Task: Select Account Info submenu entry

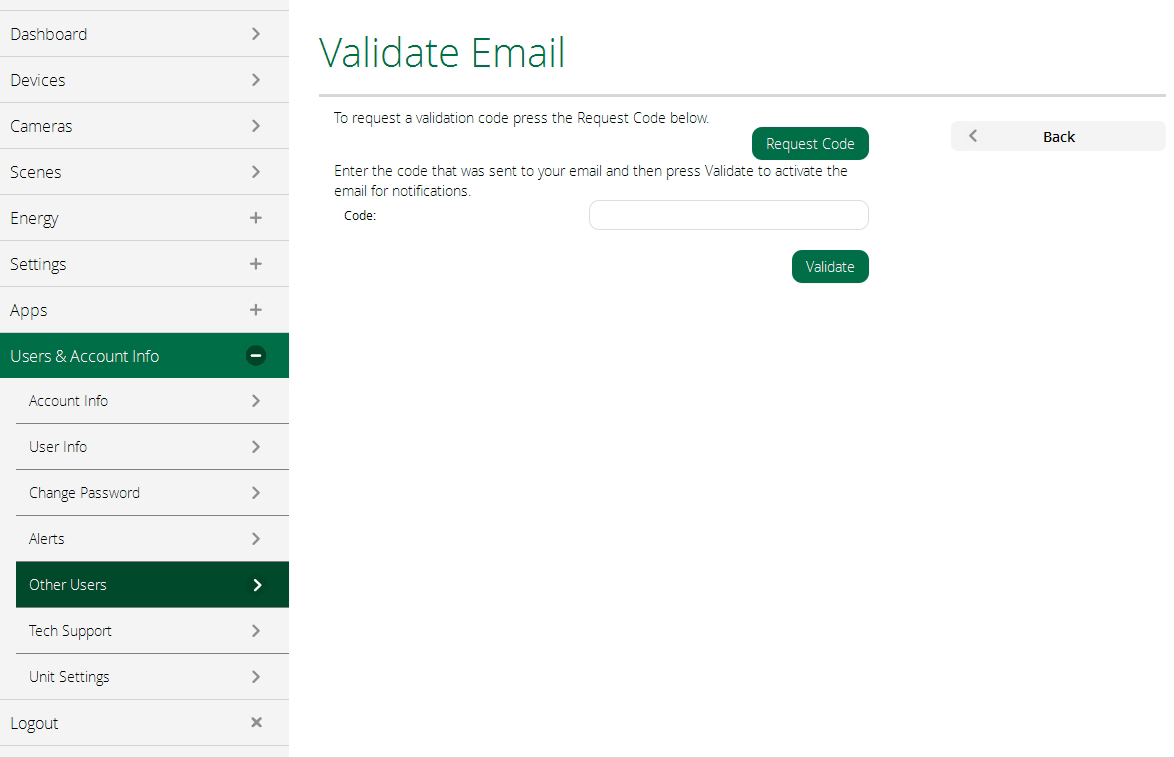Action: coord(68,401)
